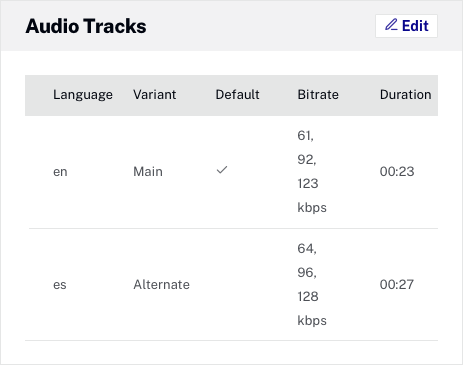463x365 pixels.
Task: Click the Main variant cell
Action: (x=148, y=172)
